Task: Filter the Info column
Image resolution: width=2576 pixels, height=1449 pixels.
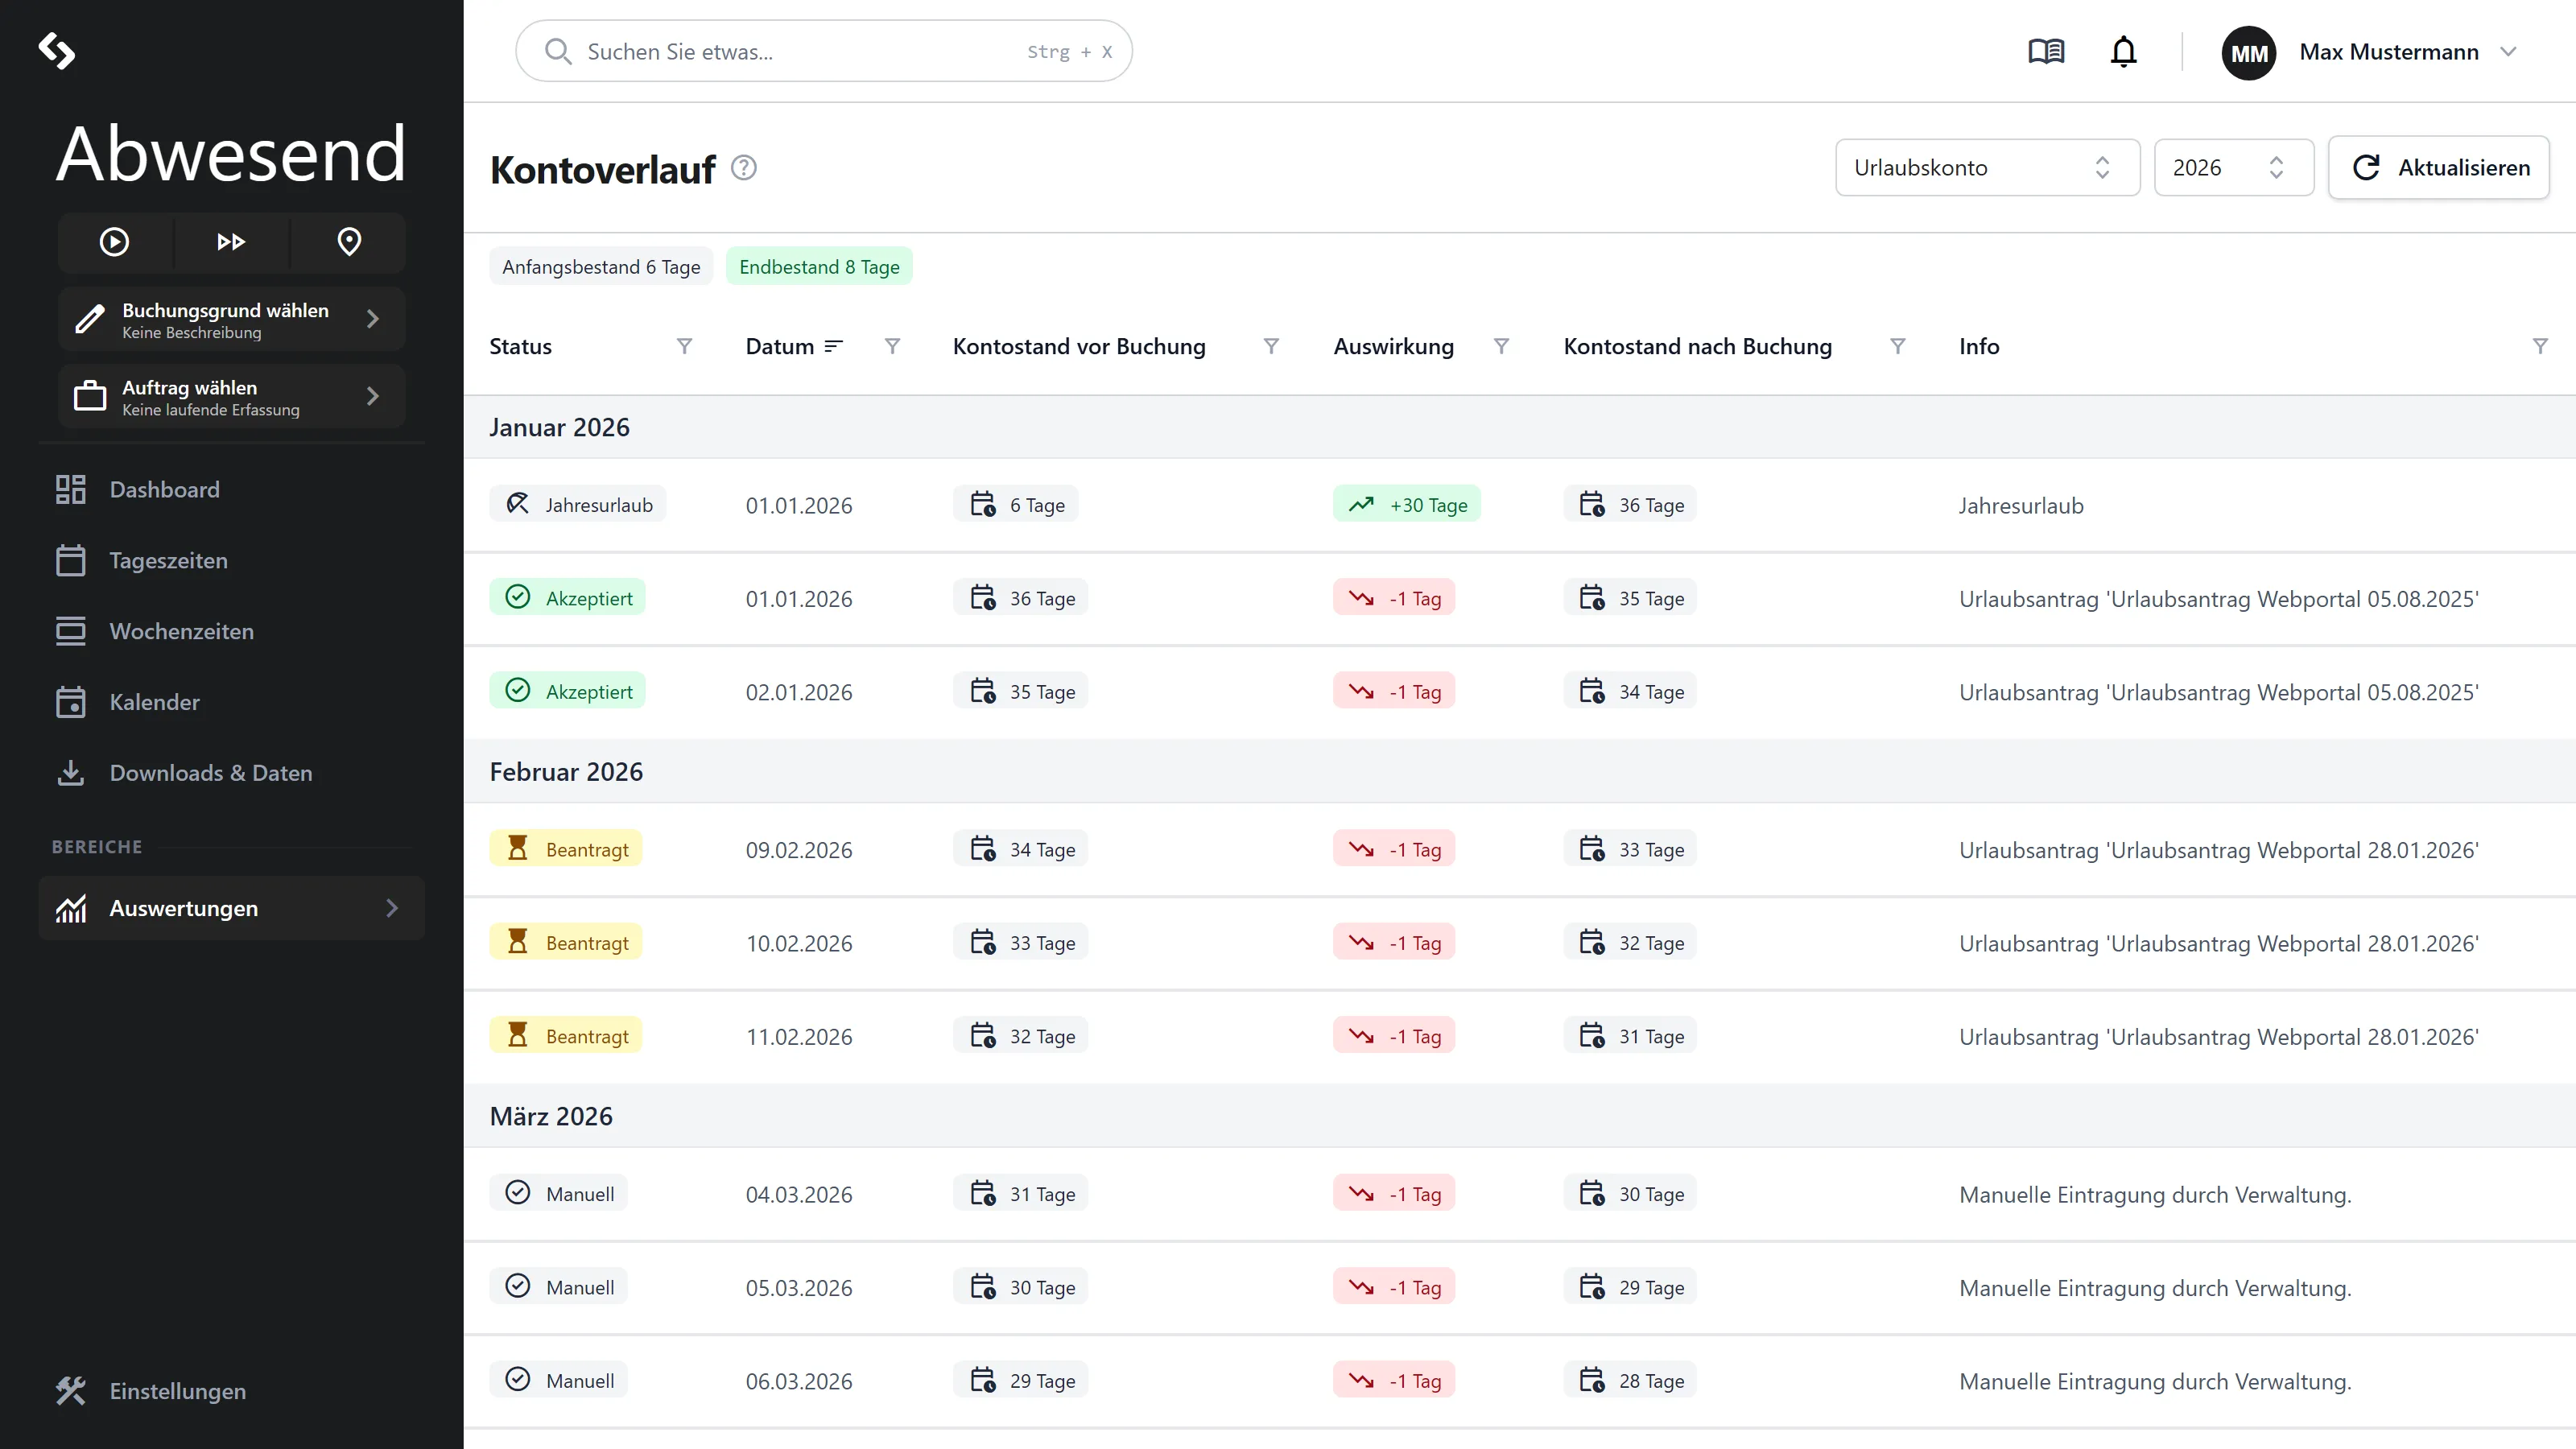Action: point(2539,346)
